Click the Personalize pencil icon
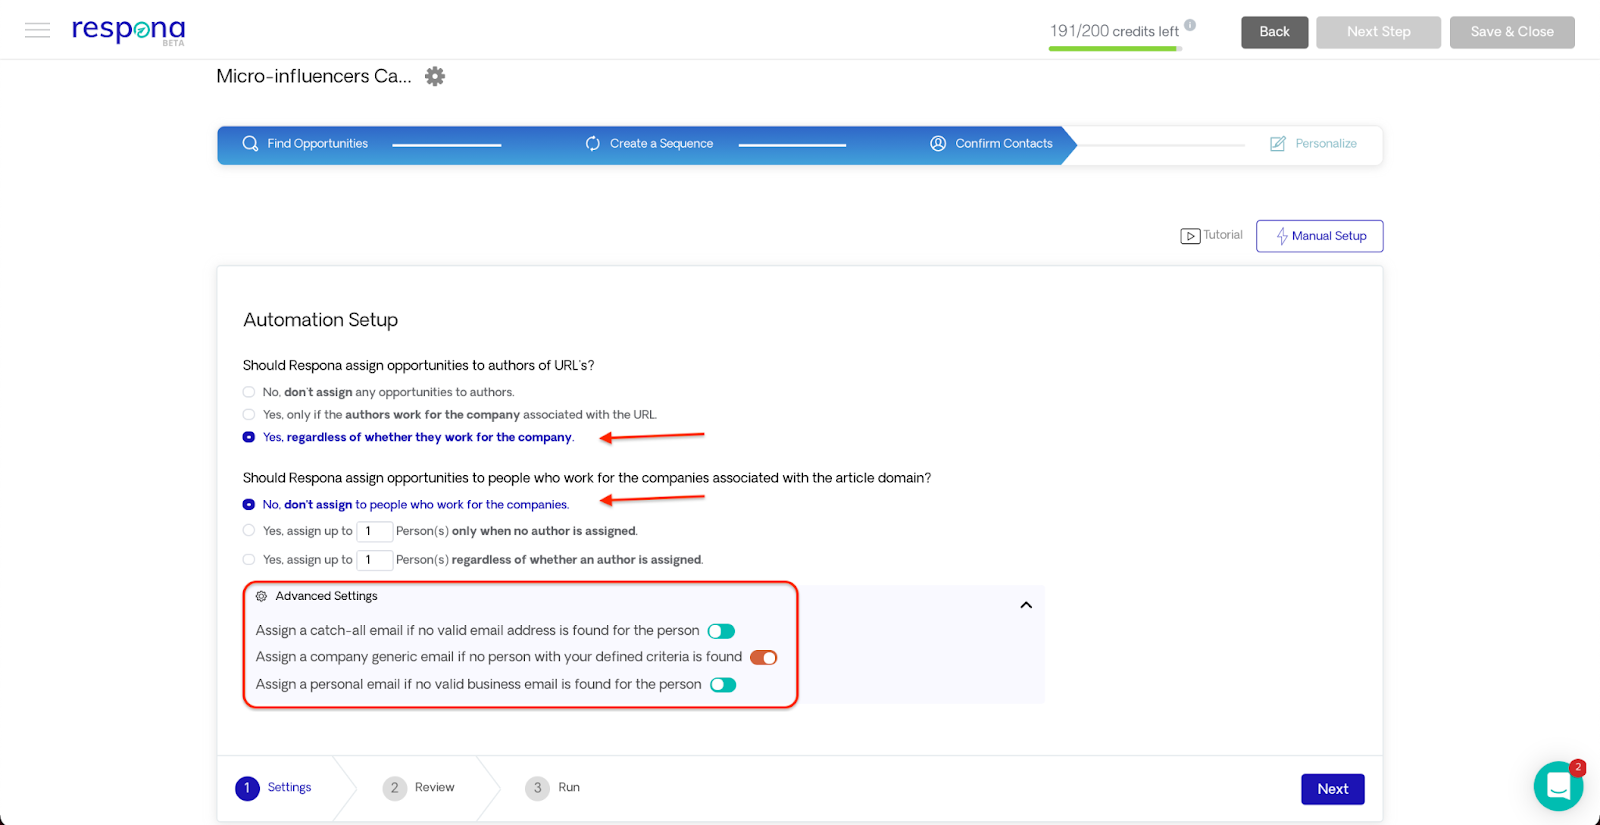Image resolution: width=1600 pixels, height=825 pixels. (1277, 144)
